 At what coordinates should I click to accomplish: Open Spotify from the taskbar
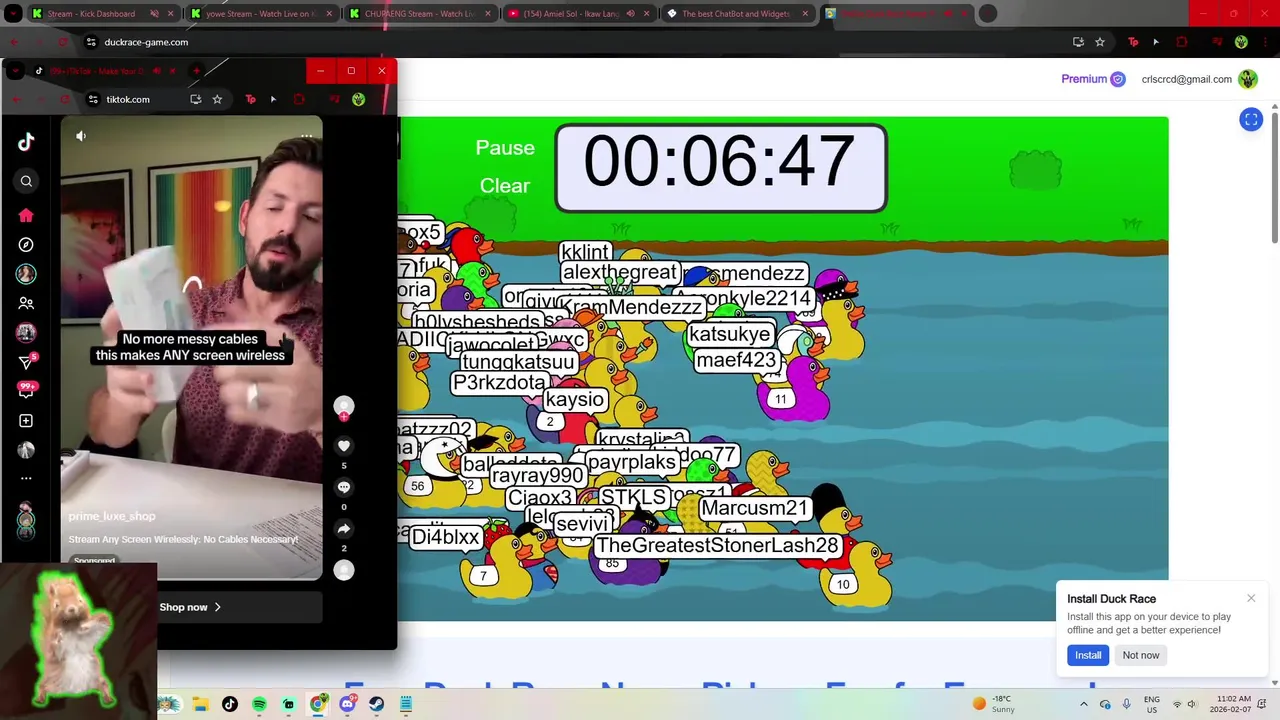coord(260,704)
